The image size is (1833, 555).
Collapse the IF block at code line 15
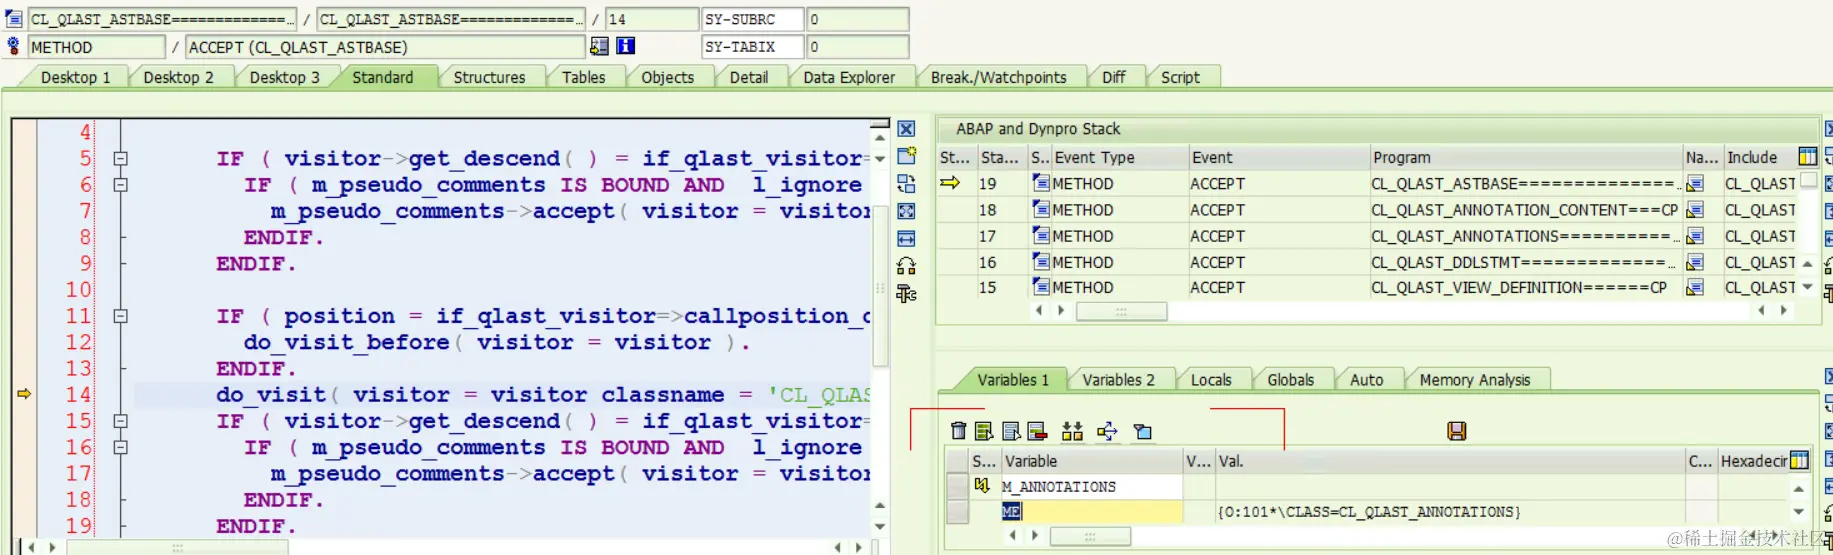pyautogui.click(x=121, y=421)
